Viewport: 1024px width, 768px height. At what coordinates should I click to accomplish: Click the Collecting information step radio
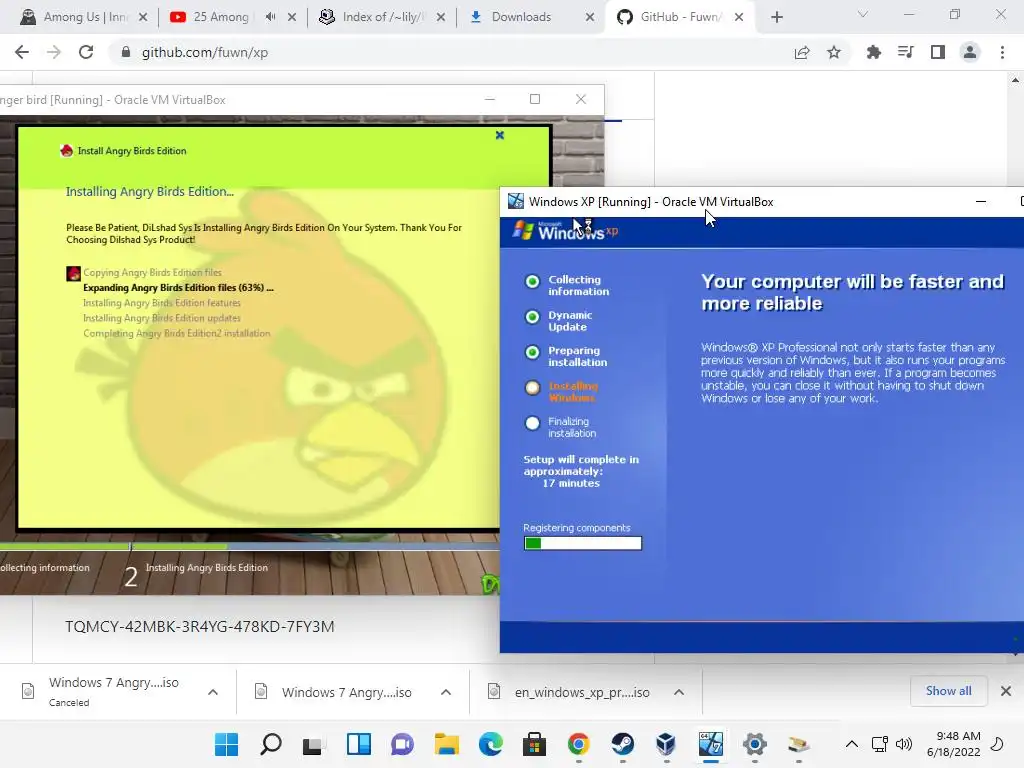coord(532,281)
